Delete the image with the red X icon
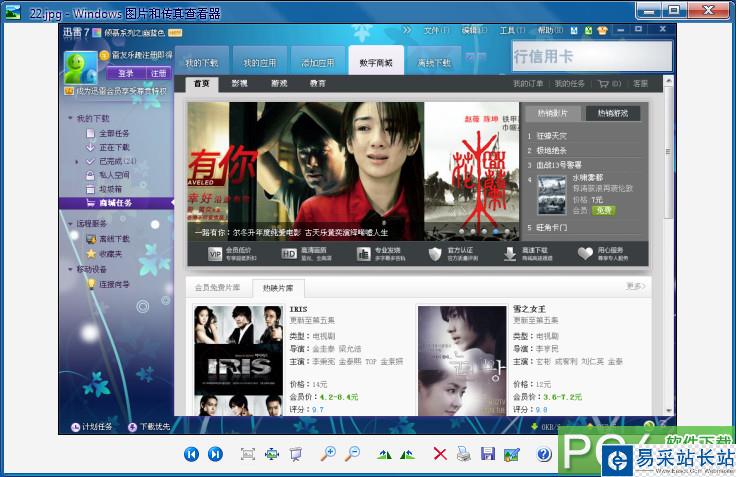Viewport: 736px width, 477px height. (x=440, y=454)
